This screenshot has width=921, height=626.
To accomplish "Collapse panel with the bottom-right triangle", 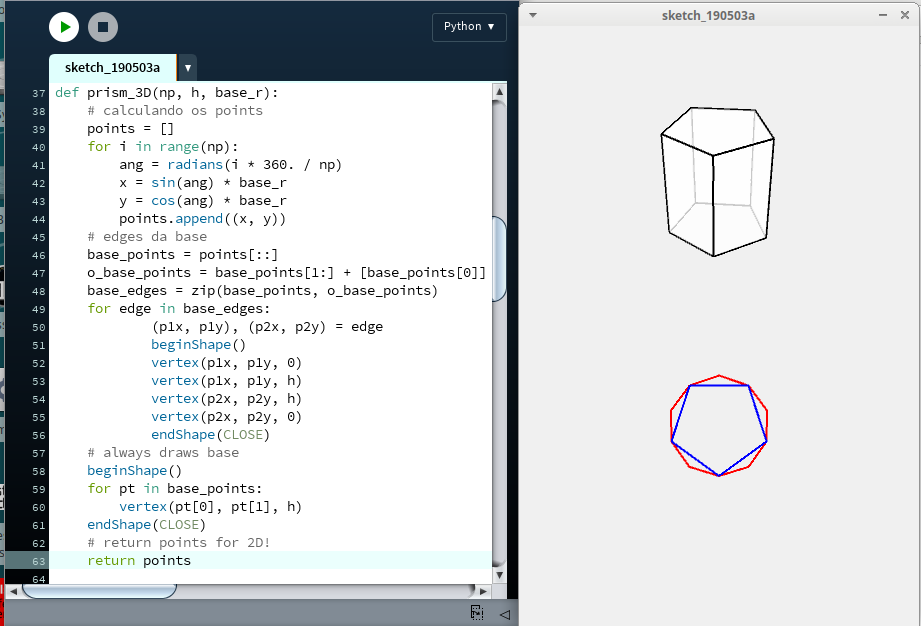I will (505, 613).
